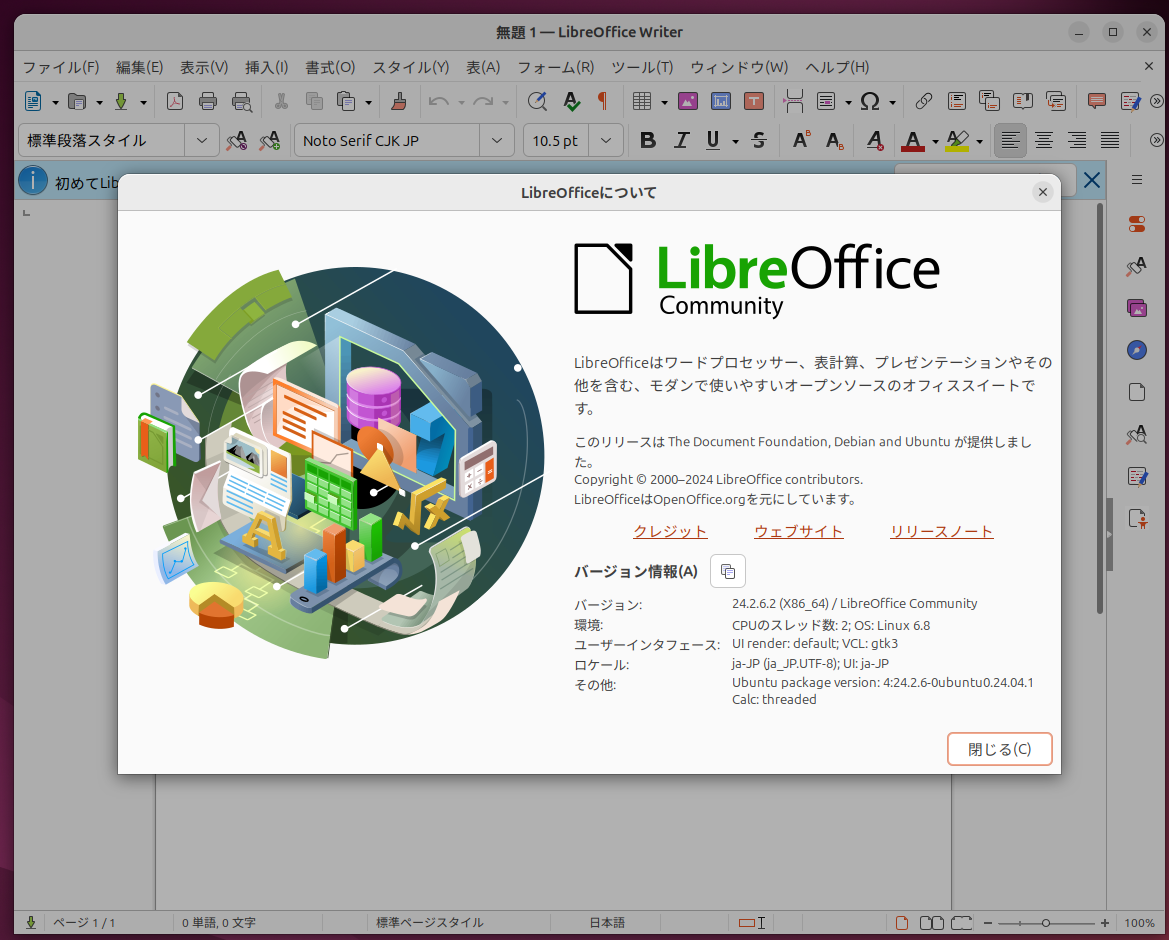Insert a footnote using the toolbar icon

pyautogui.click(x=956, y=101)
